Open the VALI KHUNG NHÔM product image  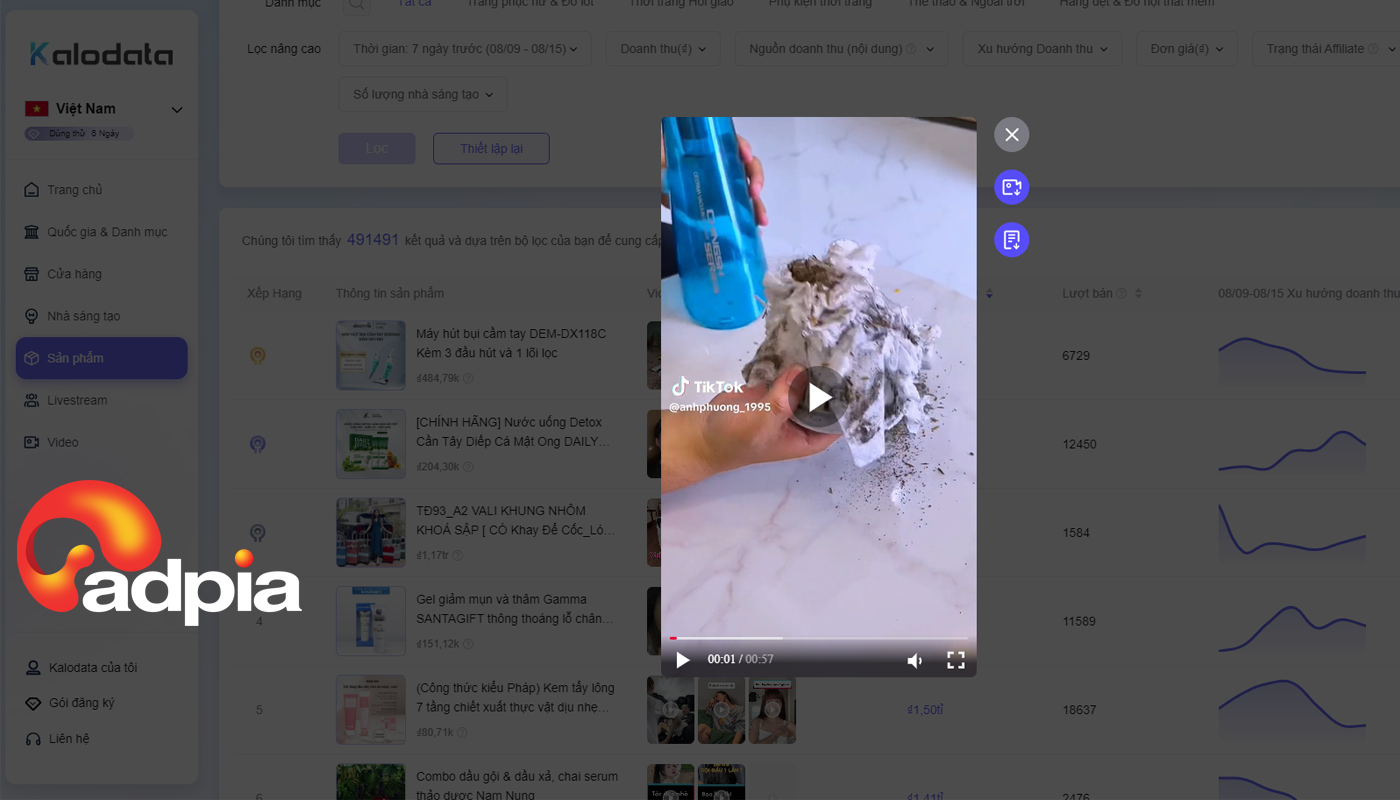371,532
